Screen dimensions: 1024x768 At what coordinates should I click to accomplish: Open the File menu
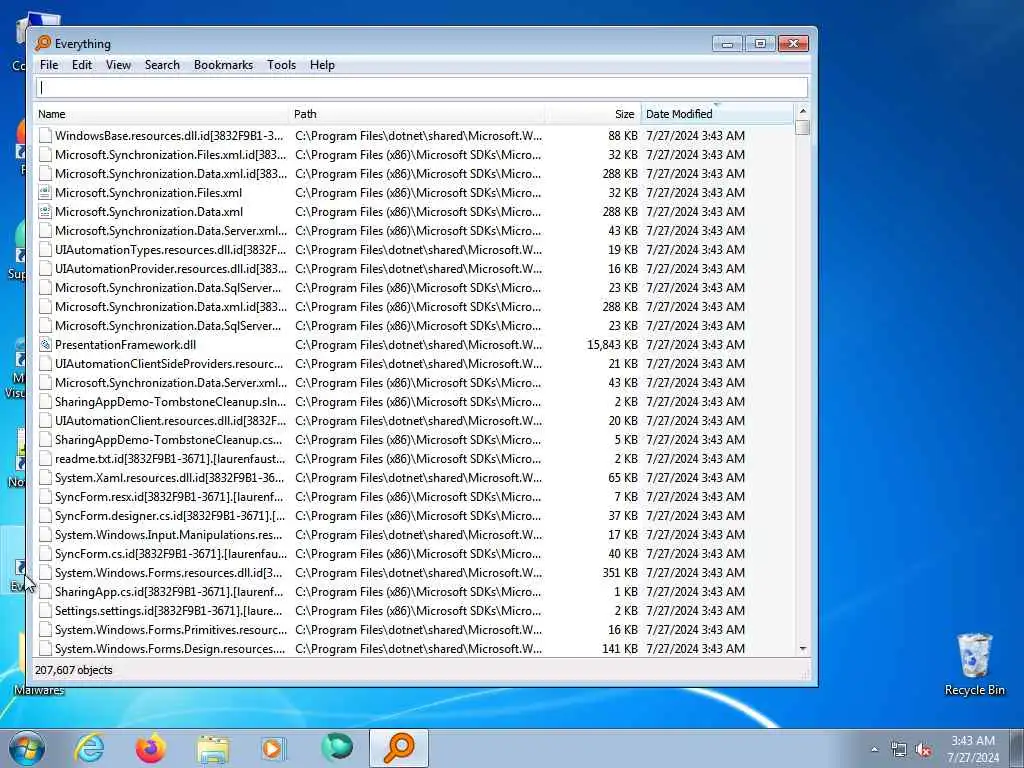tap(49, 65)
